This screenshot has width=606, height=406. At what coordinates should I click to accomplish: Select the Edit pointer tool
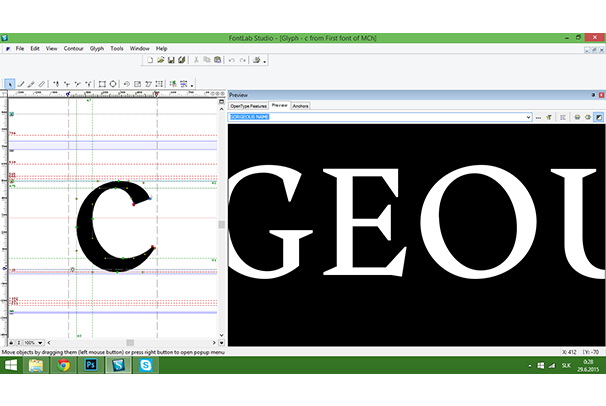[10, 84]
